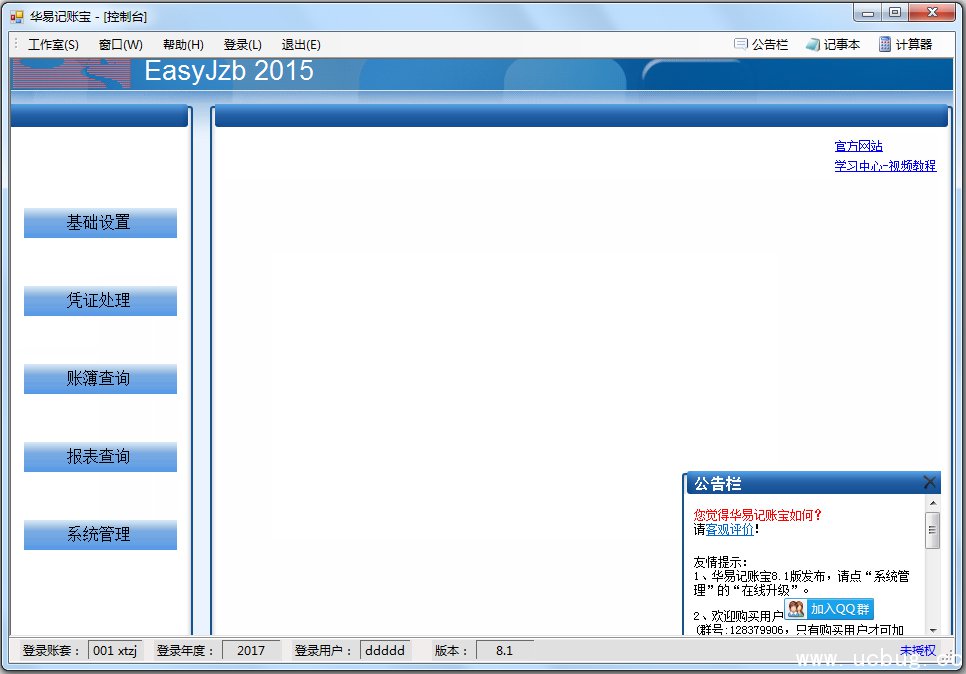Open the 窗口(W) menu

tap(120, 45)
